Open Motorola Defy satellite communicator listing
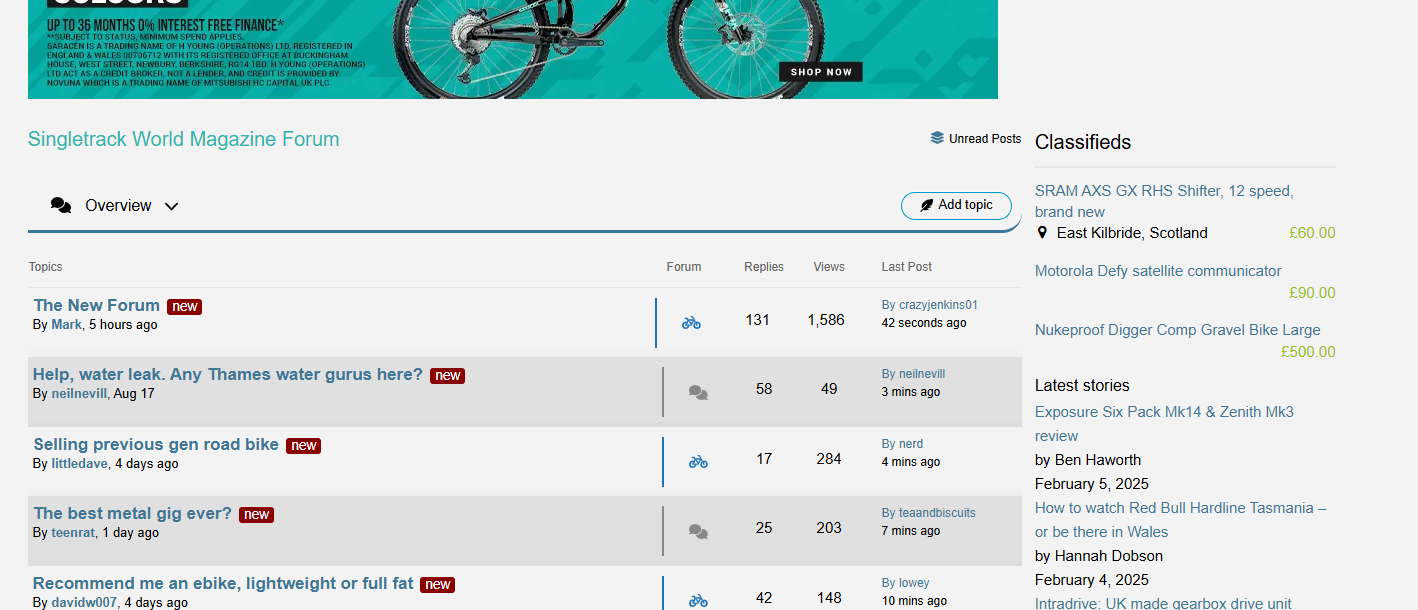Viewport: 1418px width, 610px height. 1157,271
